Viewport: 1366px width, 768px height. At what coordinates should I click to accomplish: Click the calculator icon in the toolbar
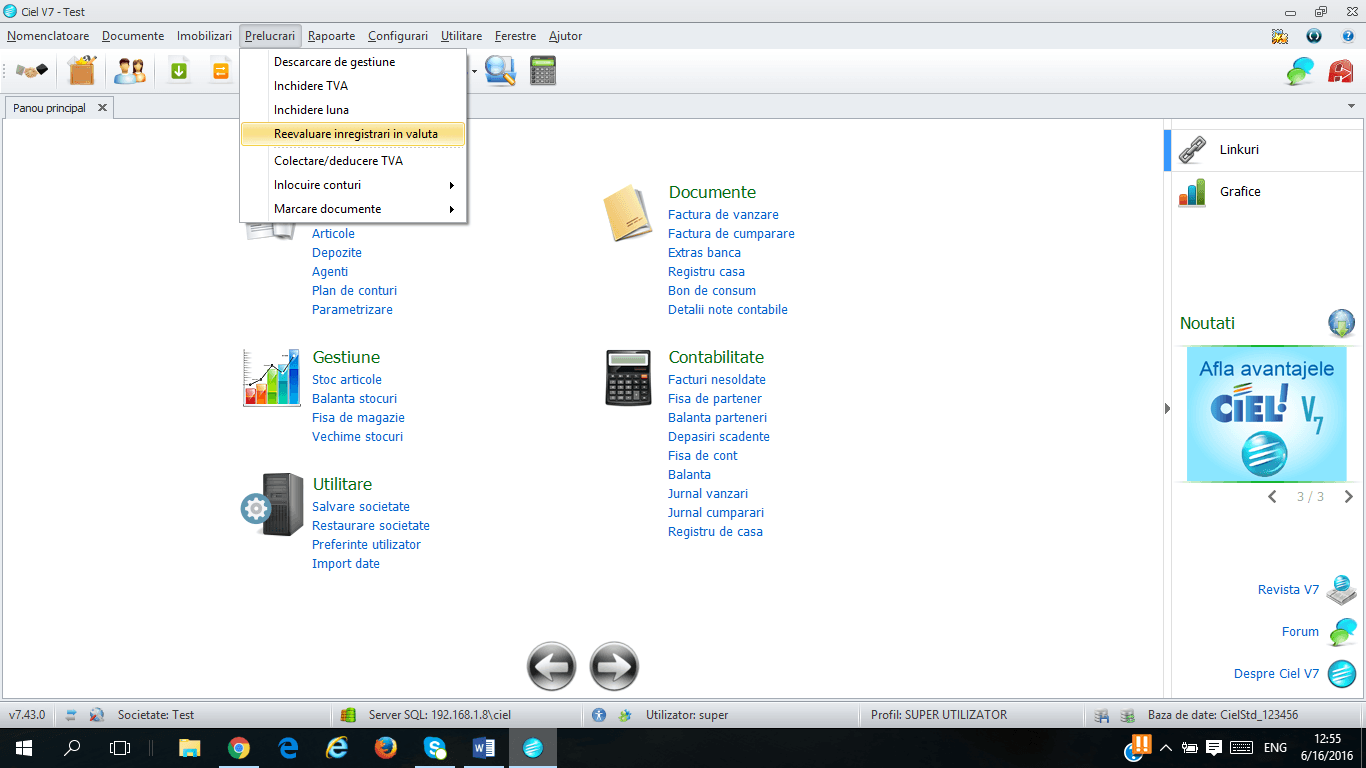click(x=543, y=71)
